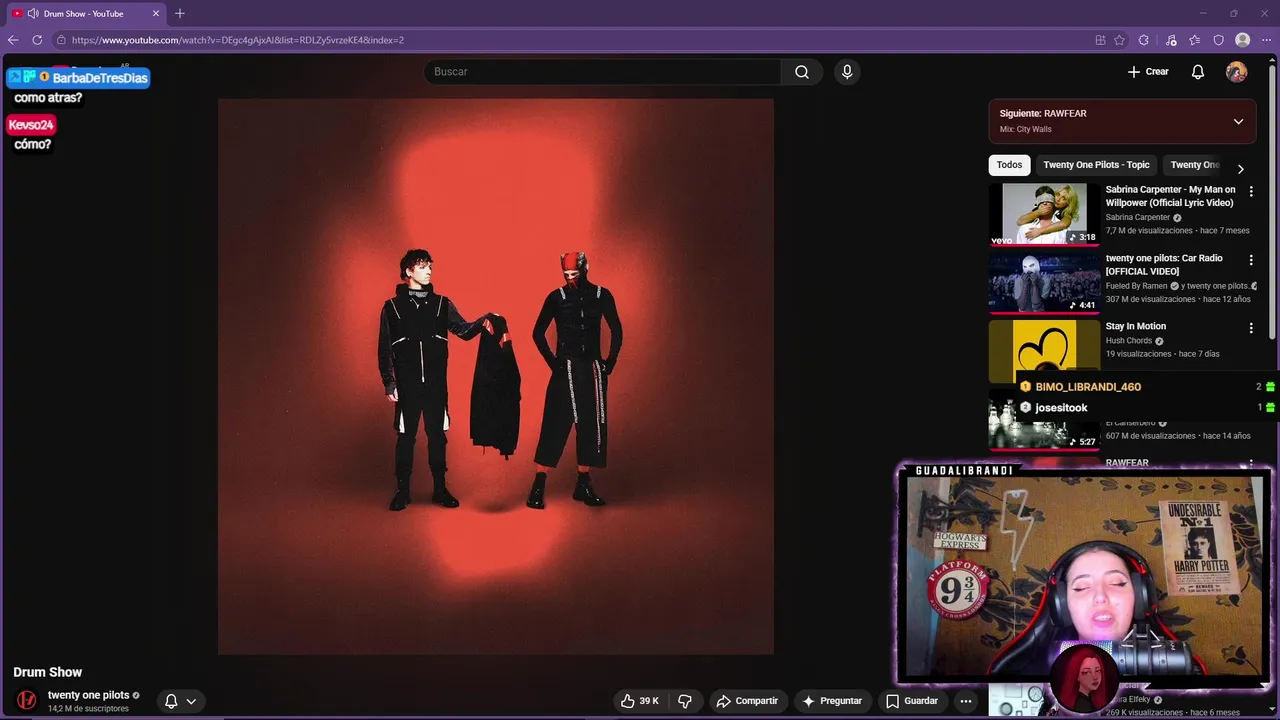Open the YouTube account avatar menu

(1237, 72)
